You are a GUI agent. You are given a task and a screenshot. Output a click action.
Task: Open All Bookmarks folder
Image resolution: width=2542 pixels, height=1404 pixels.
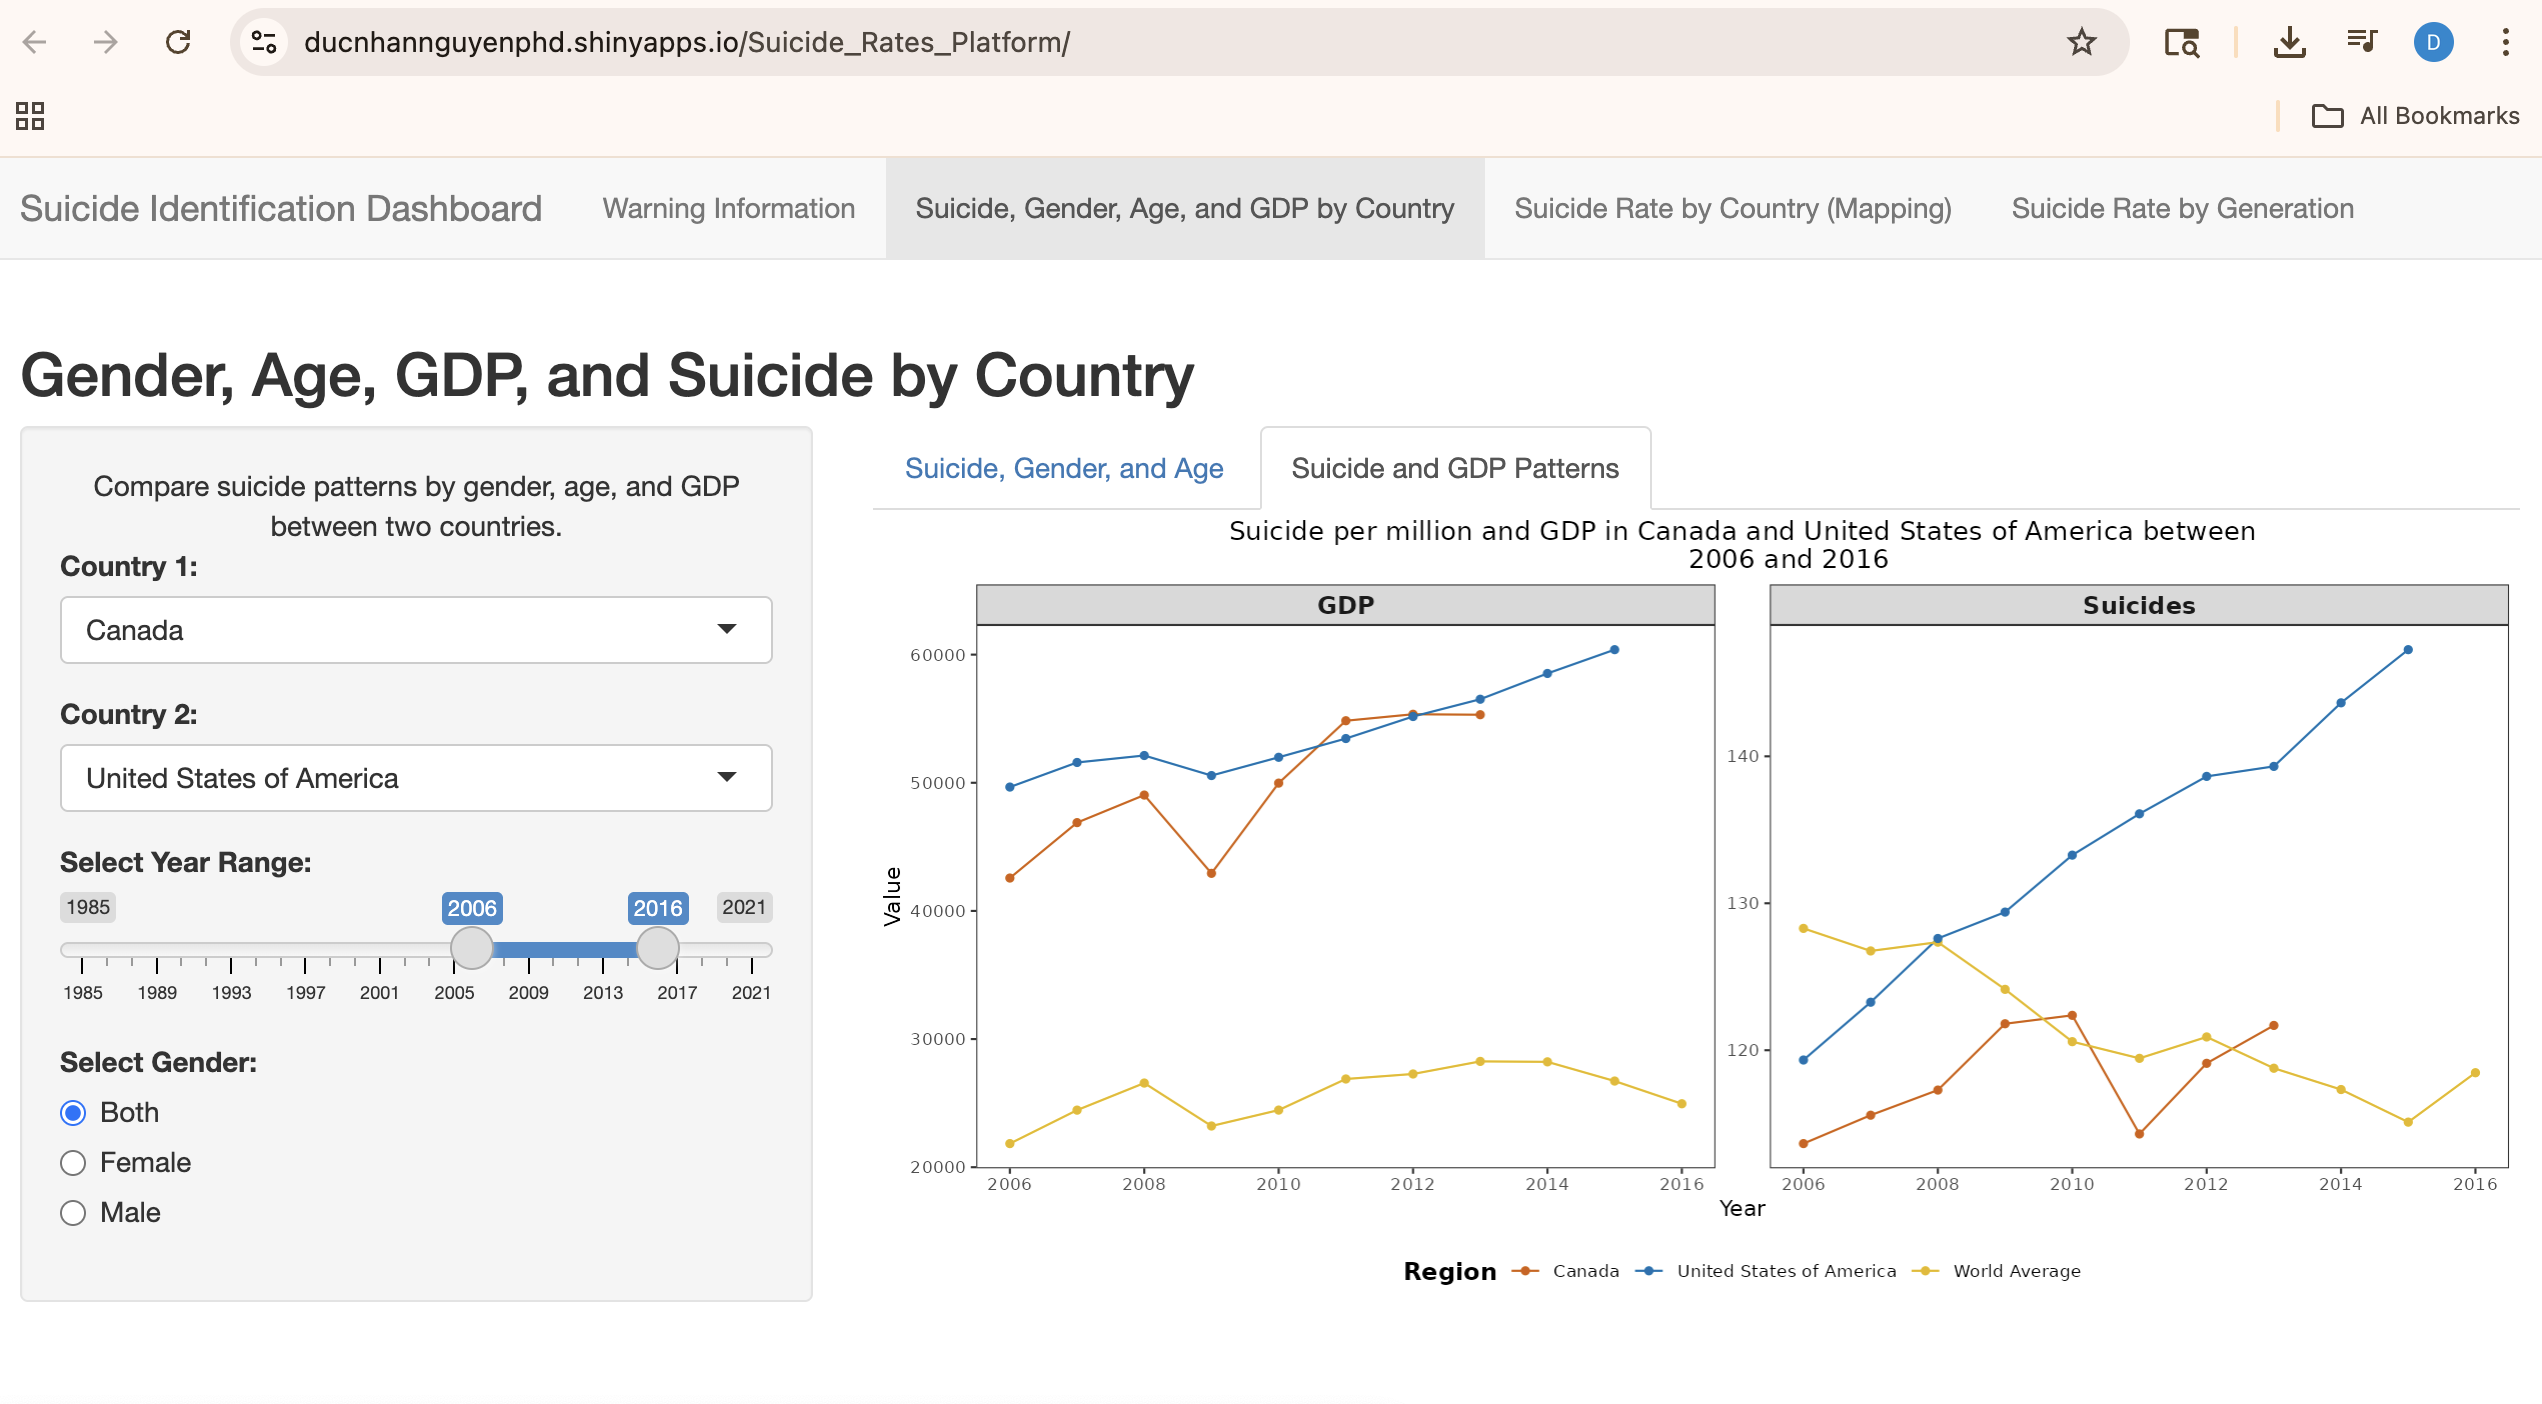pos(2416,116)
